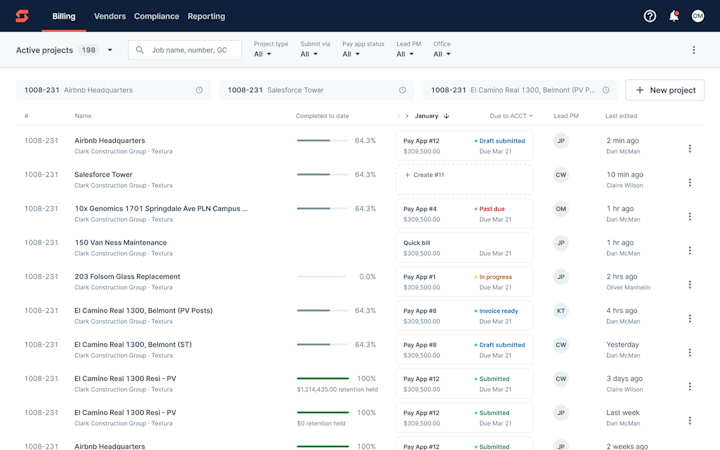
Task: Toggle January column sort arrow
Action: (x=446, y=116)
